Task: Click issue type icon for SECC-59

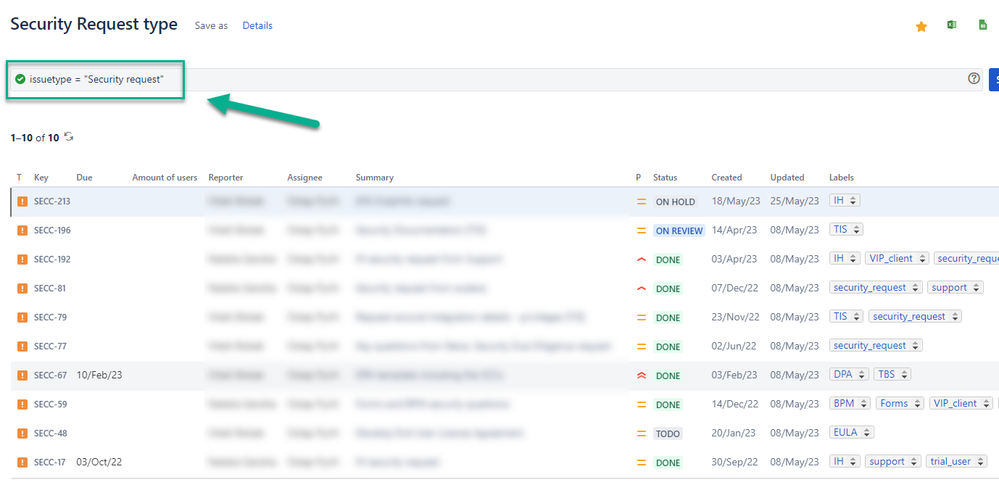Action: pyautogui.click(x=22, y=404)
